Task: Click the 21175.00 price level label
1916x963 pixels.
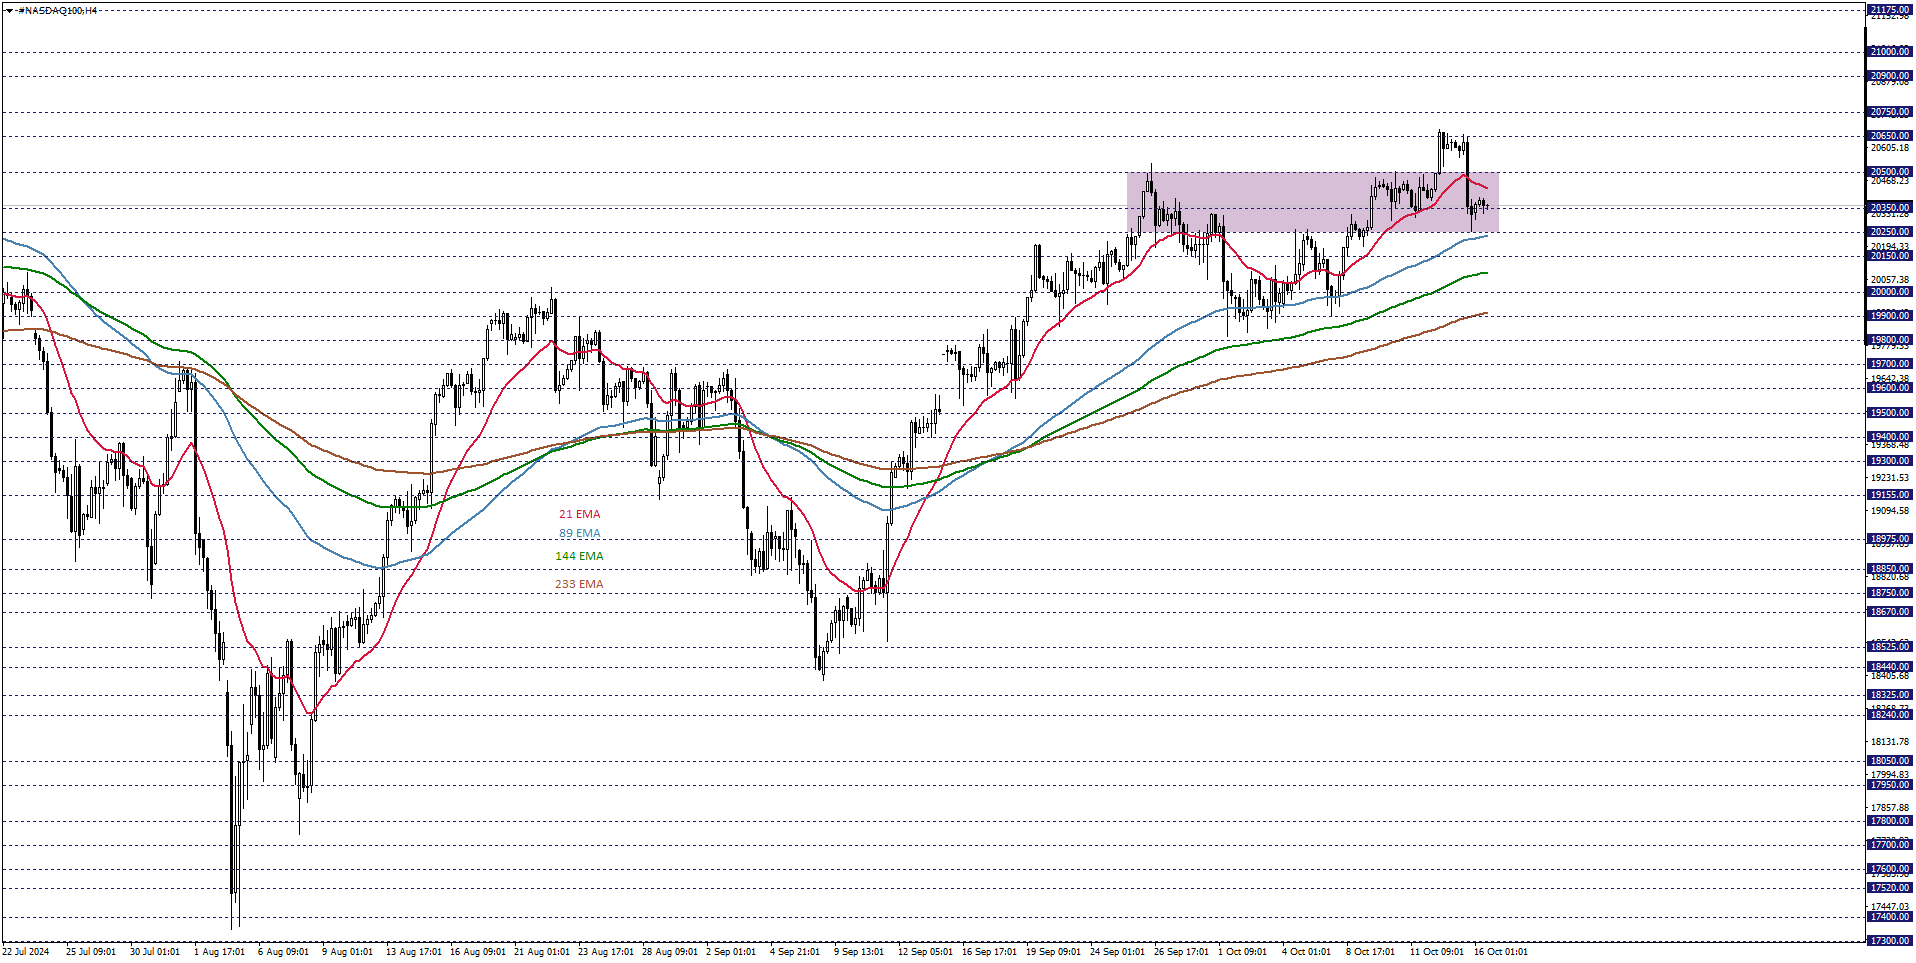Action: point(1890,10)
